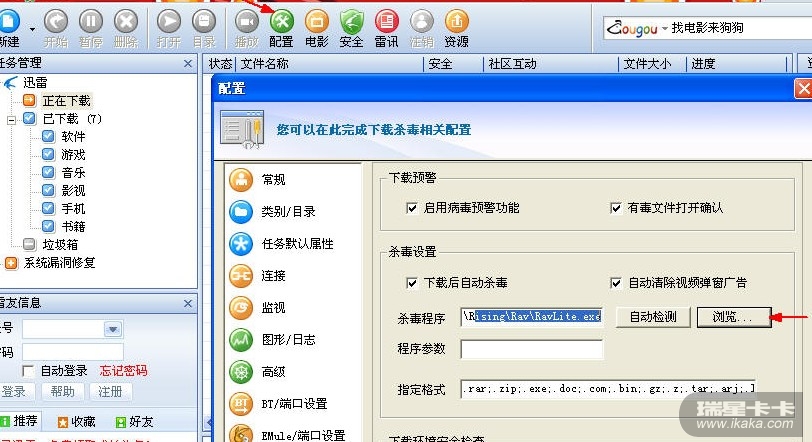Image resolution: width=812 pixels, height=442 pixels.
Task: Click the 新建 new task toolbar icon
Action: pyautogui.click(x=9, y=28)
